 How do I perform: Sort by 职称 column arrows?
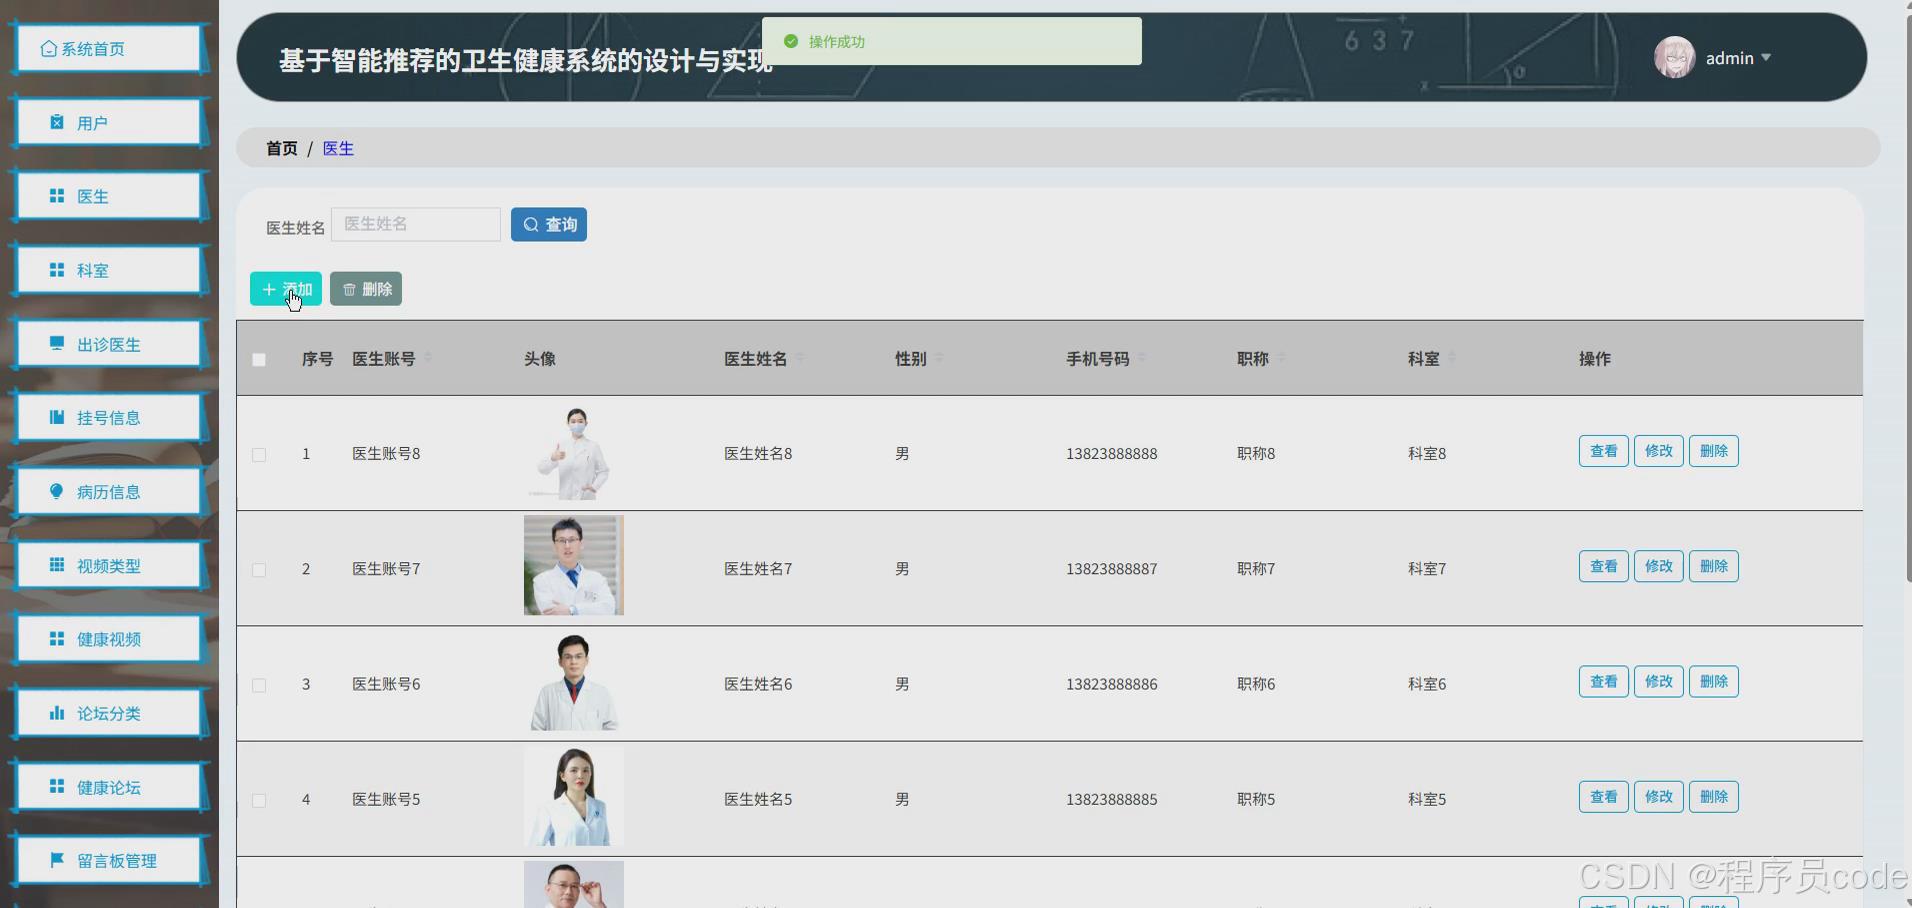(x=1281, y=357)
